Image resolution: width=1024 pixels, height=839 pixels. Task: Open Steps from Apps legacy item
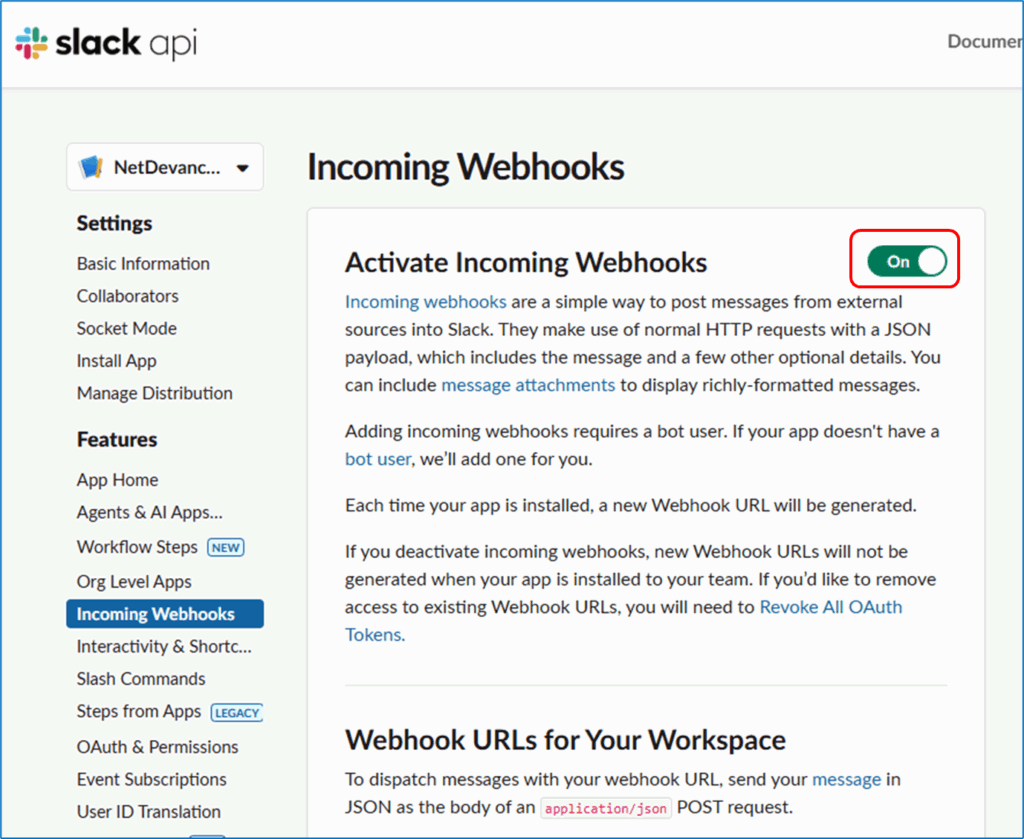[x=139, y=712]
